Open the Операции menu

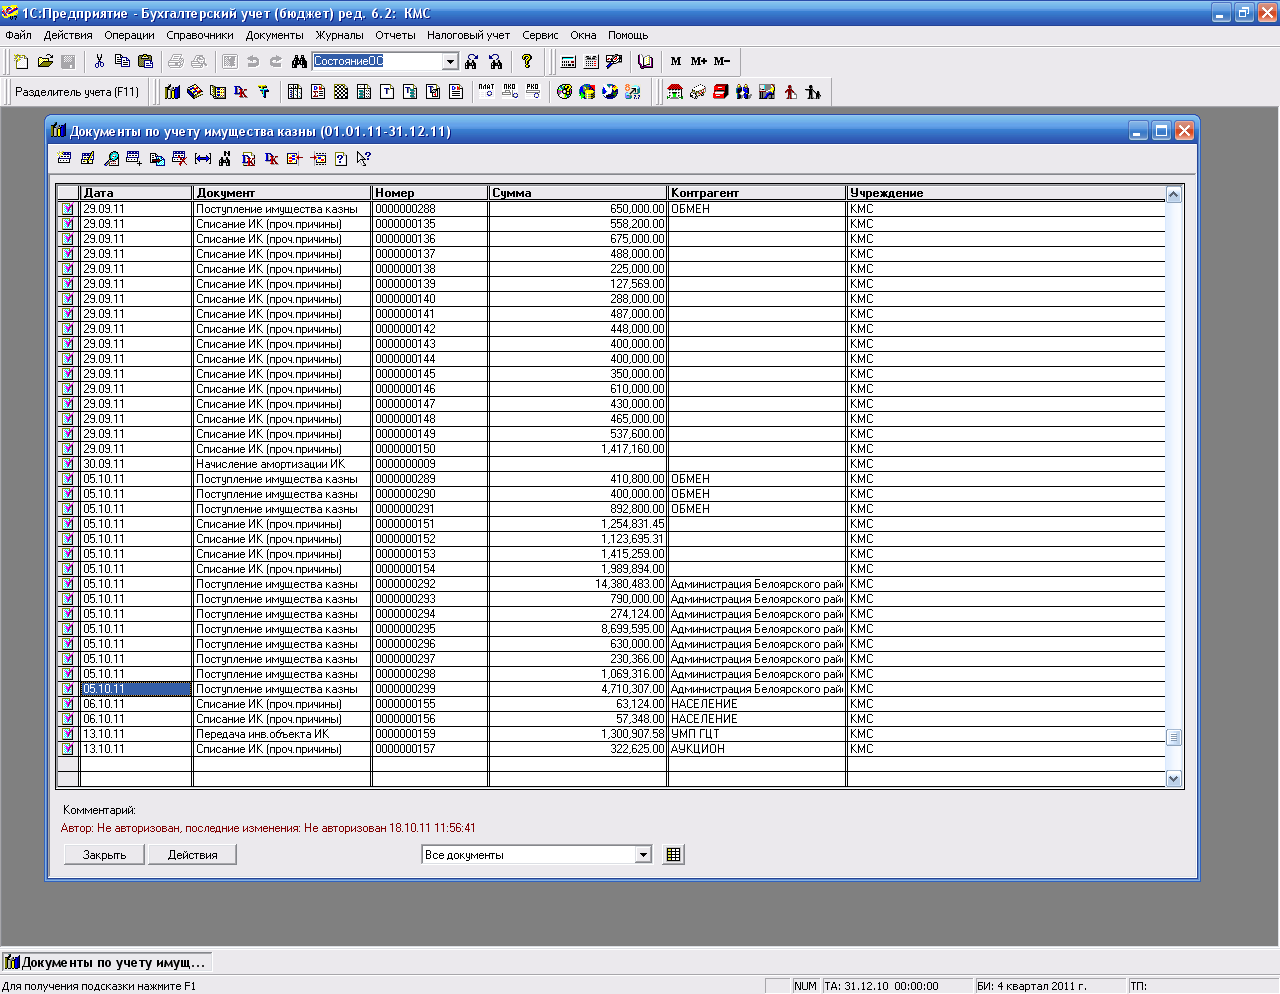point(129,35)
